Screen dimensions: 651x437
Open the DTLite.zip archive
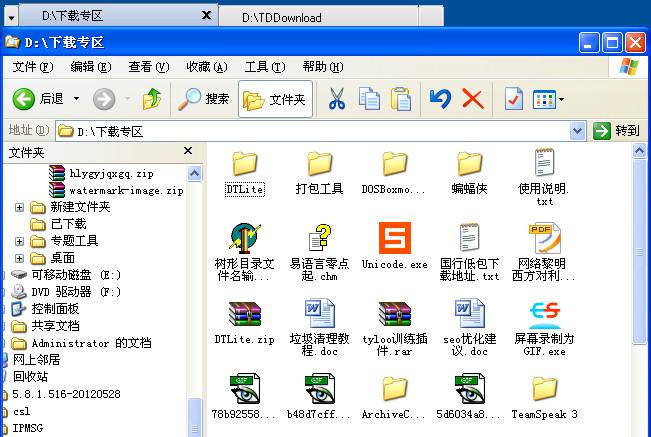244,318
